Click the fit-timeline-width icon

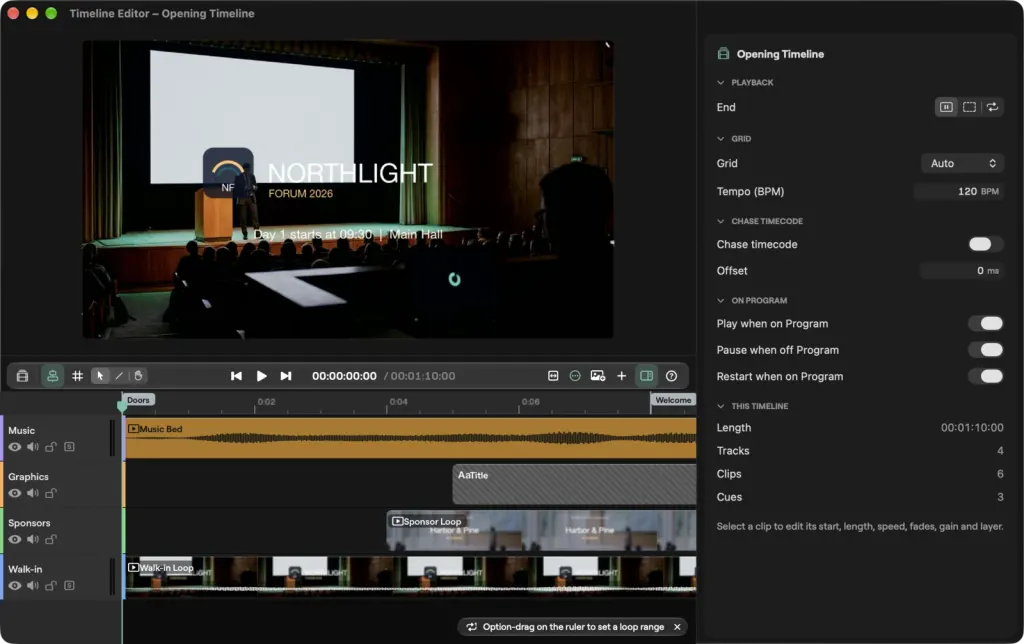552,376
